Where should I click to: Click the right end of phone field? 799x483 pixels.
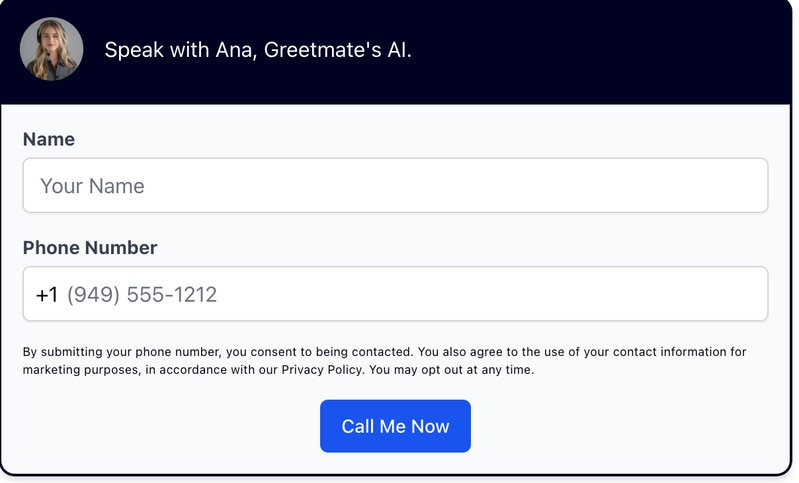(740, 295)
